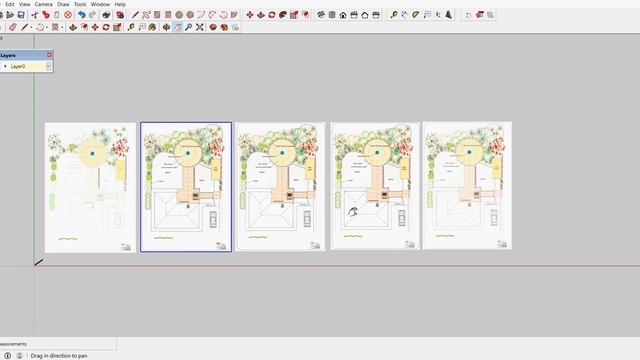Select the Zoom magnifier tool
640x360 pixels.
point(189,27)
